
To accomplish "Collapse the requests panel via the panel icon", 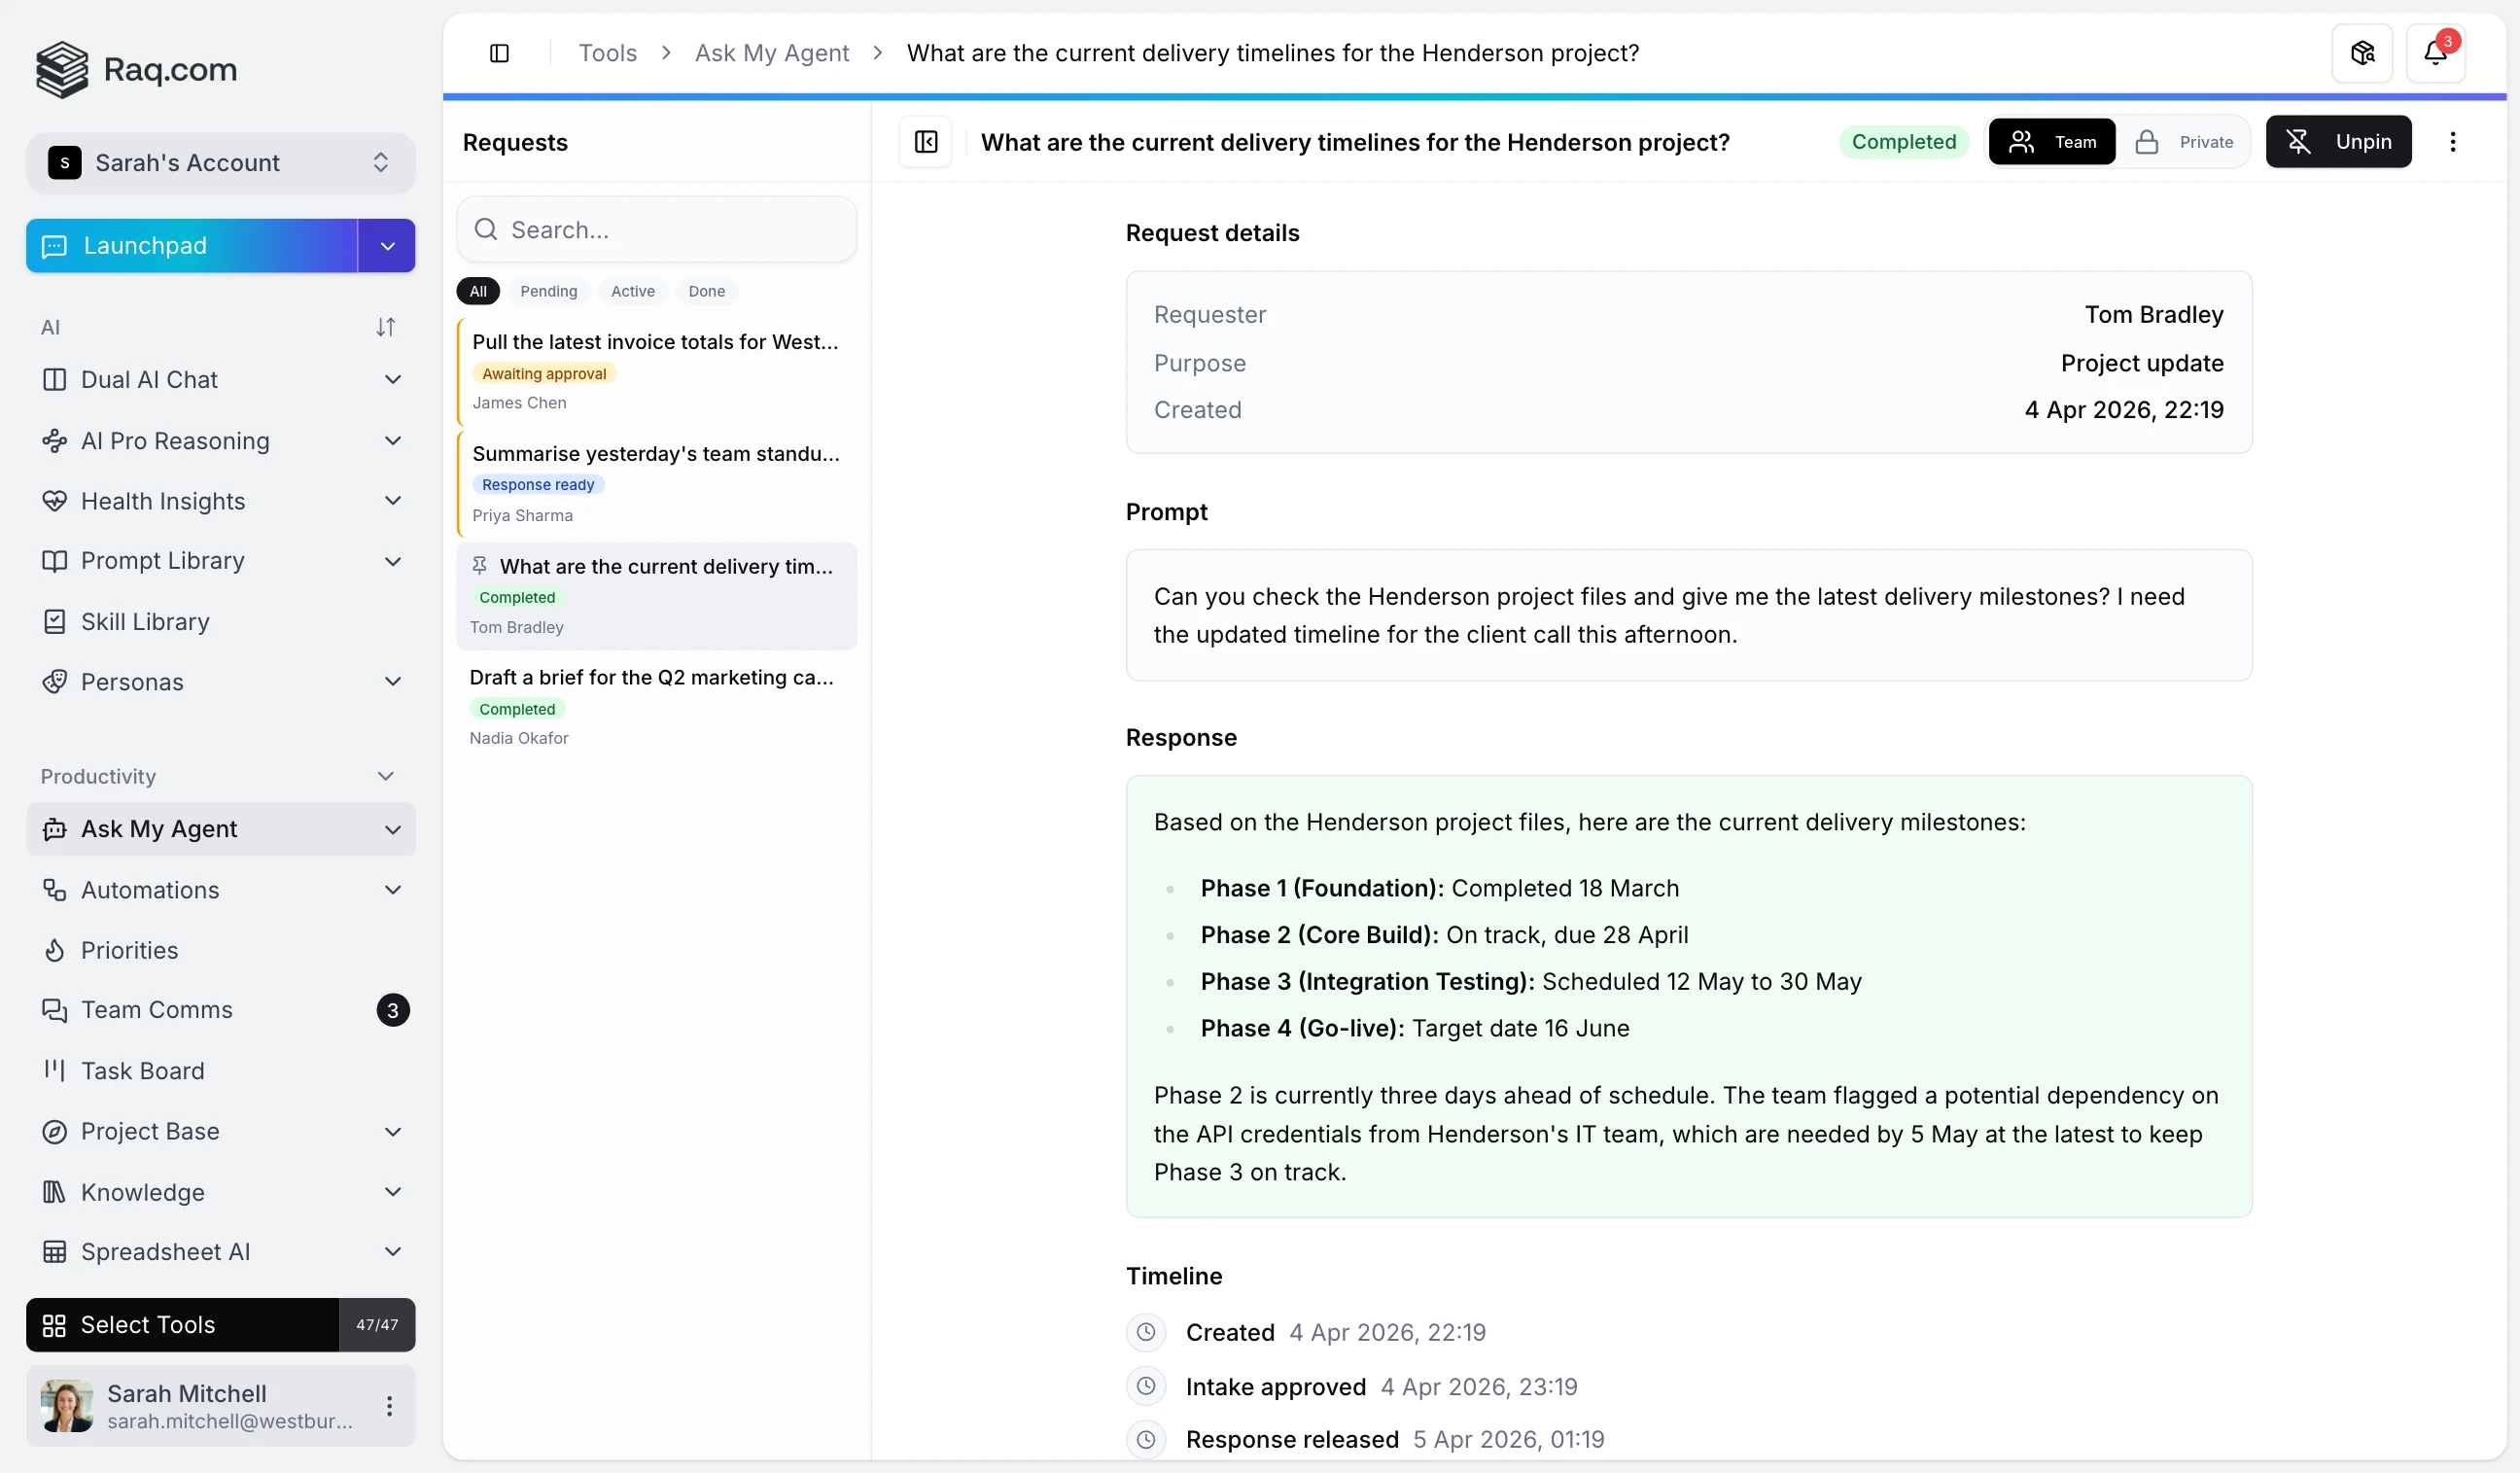I will tap(925, 142).
